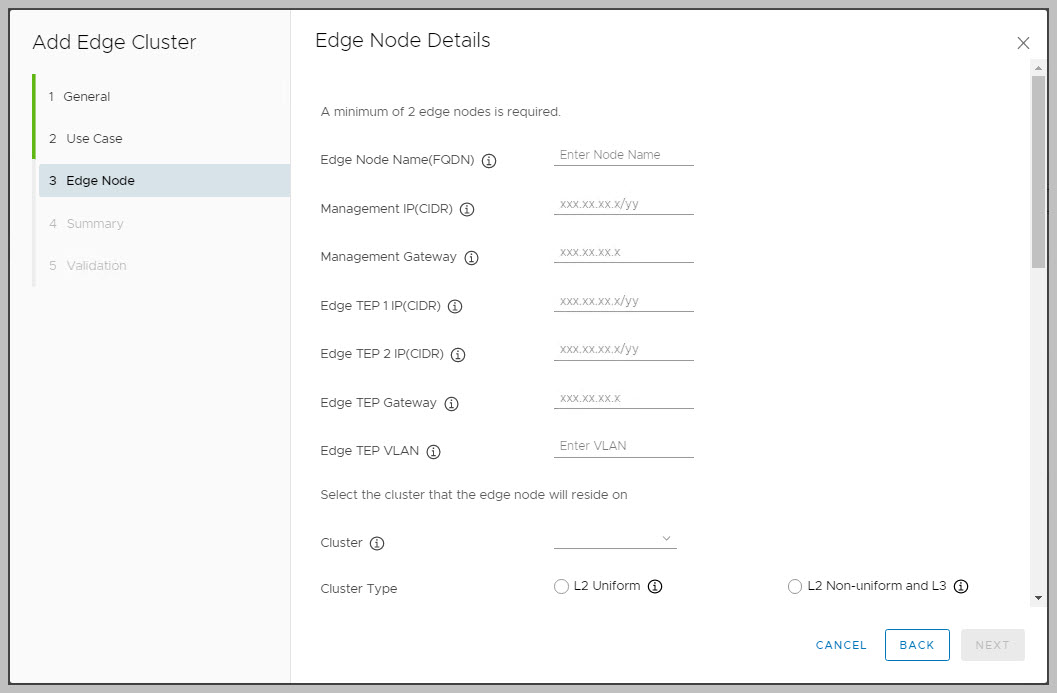Expand the Cluster dropdown
Screen dimensions: 1057x693
click(x=615, y=539)
